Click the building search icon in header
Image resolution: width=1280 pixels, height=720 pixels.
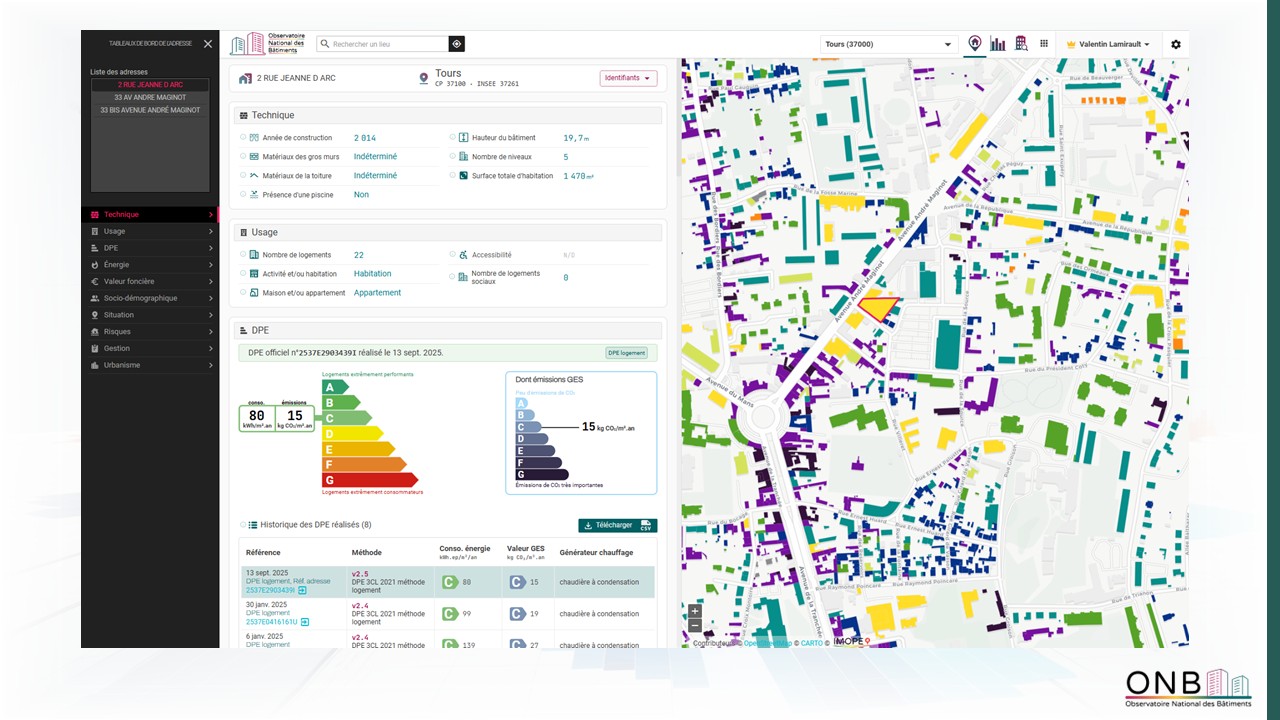(x=1021, y=44)
